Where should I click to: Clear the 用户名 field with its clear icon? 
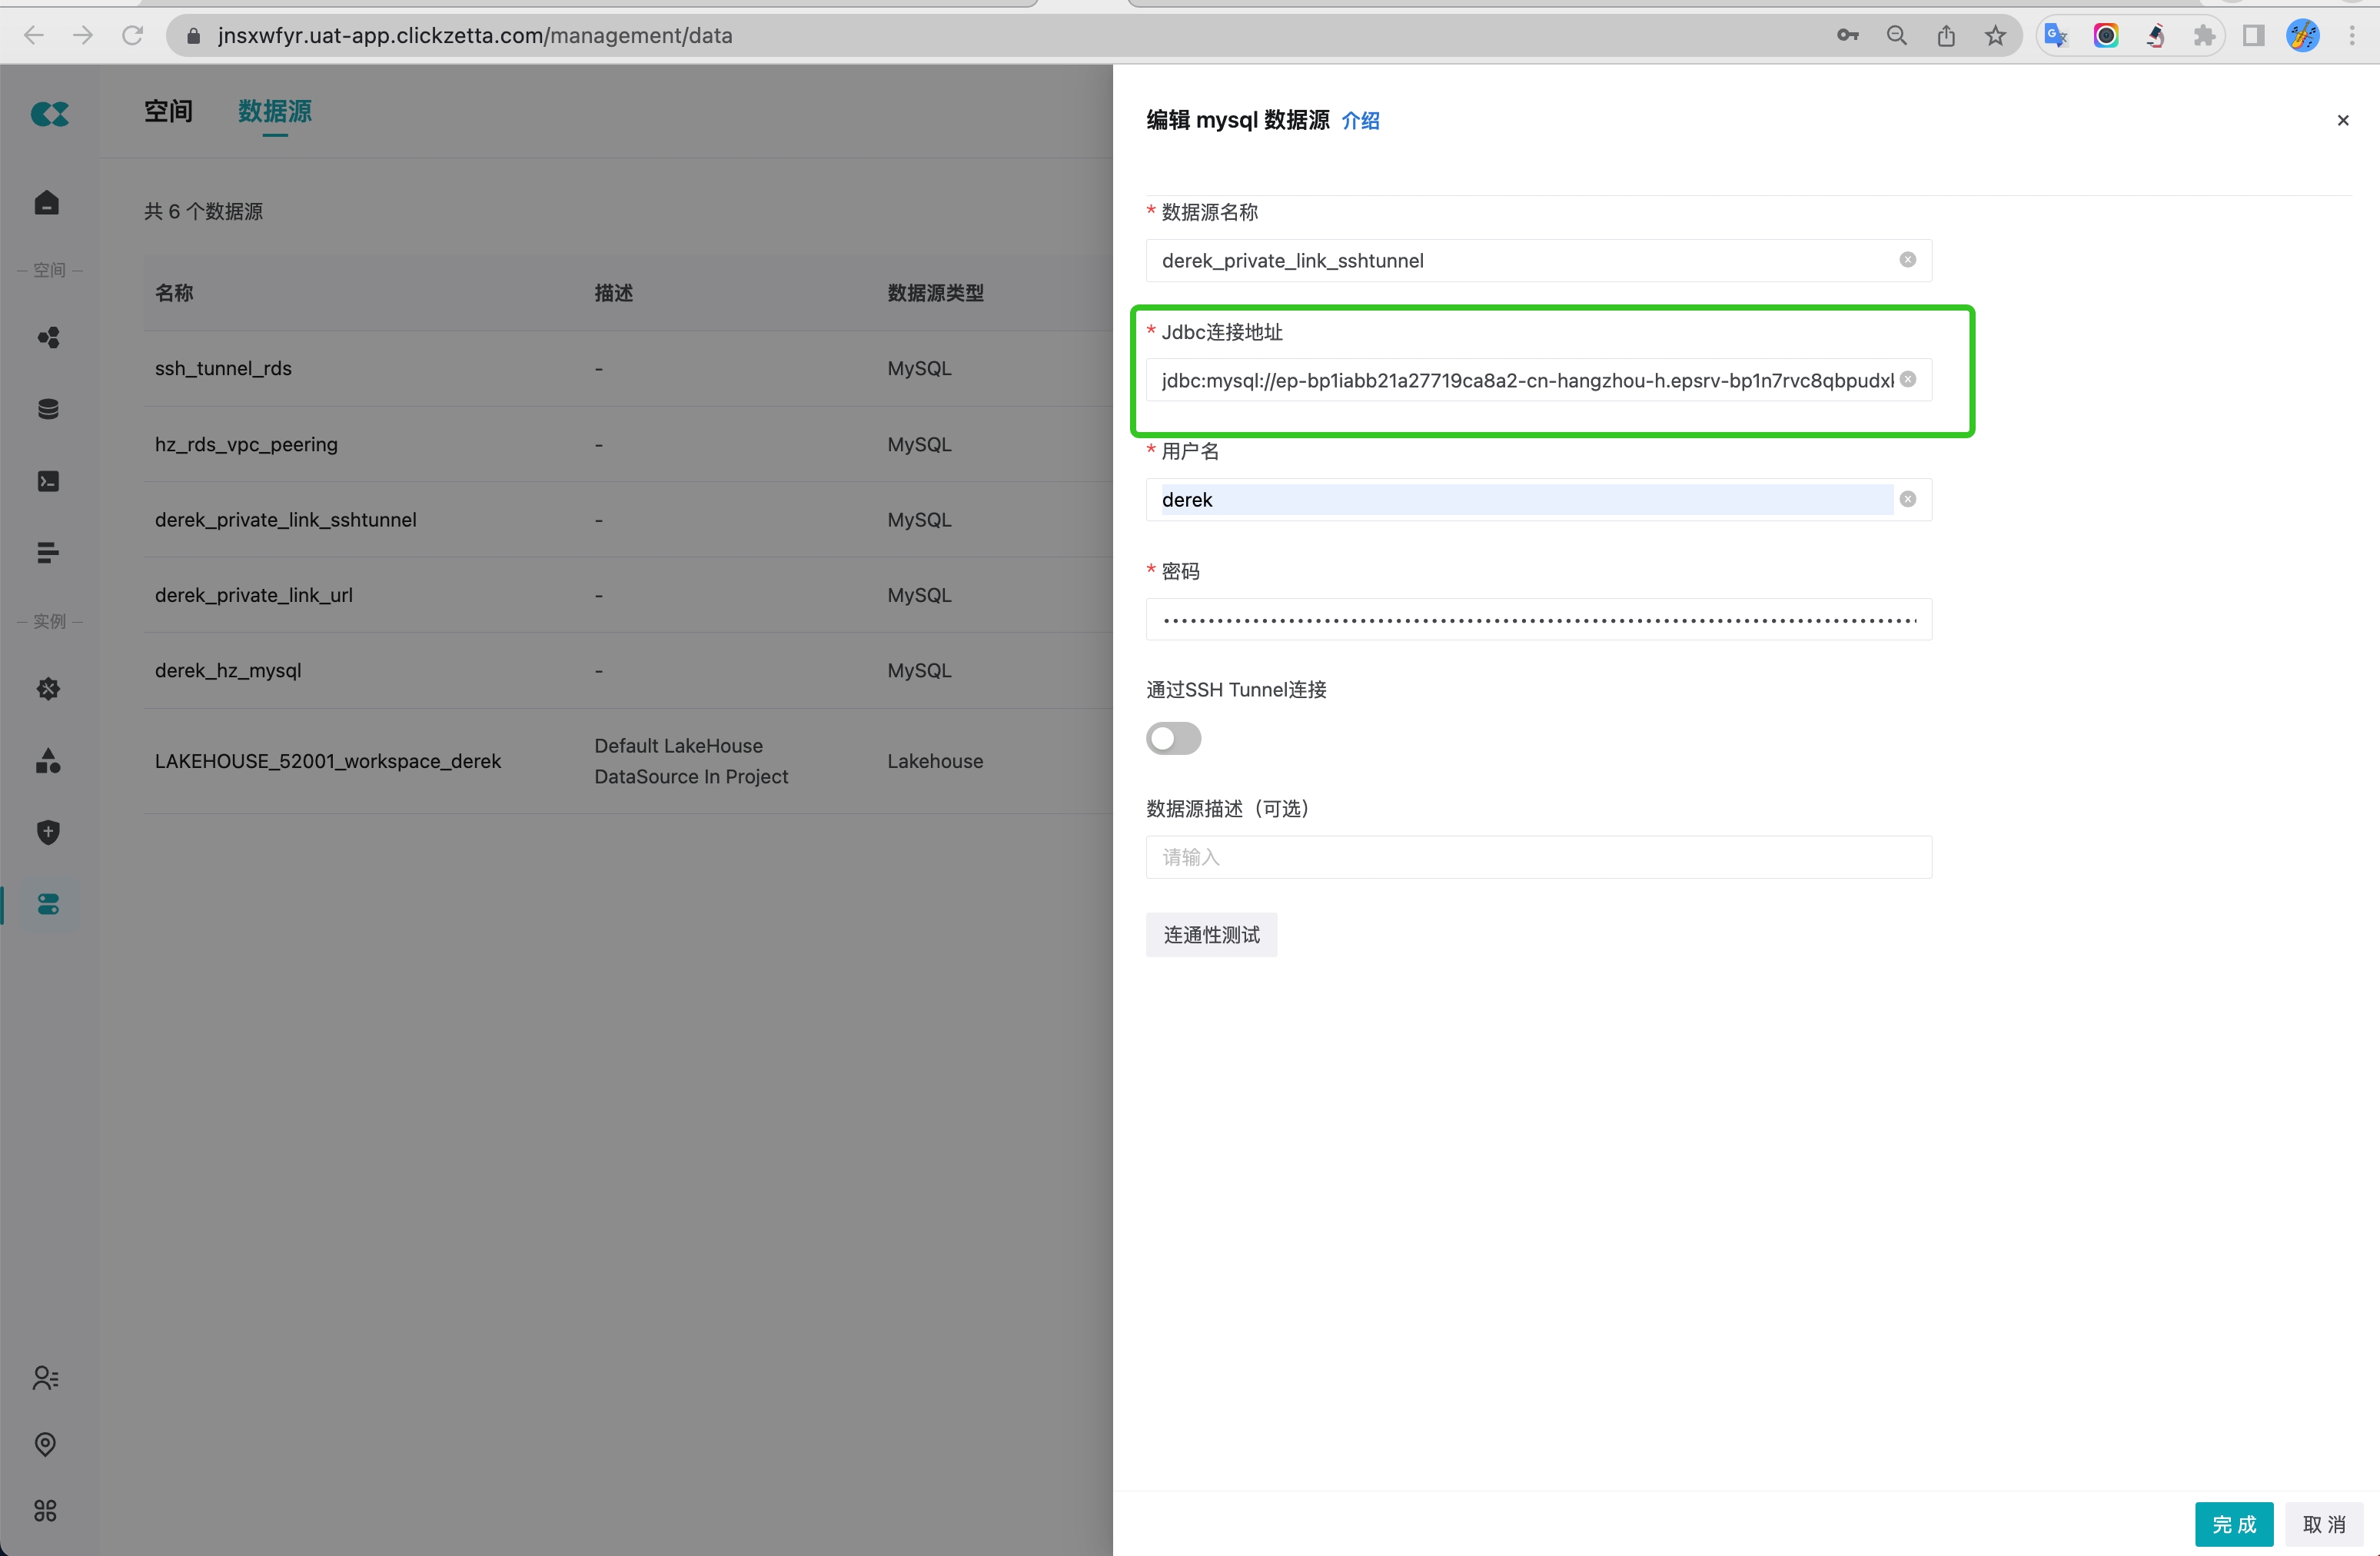click(x=1908, y=499)
